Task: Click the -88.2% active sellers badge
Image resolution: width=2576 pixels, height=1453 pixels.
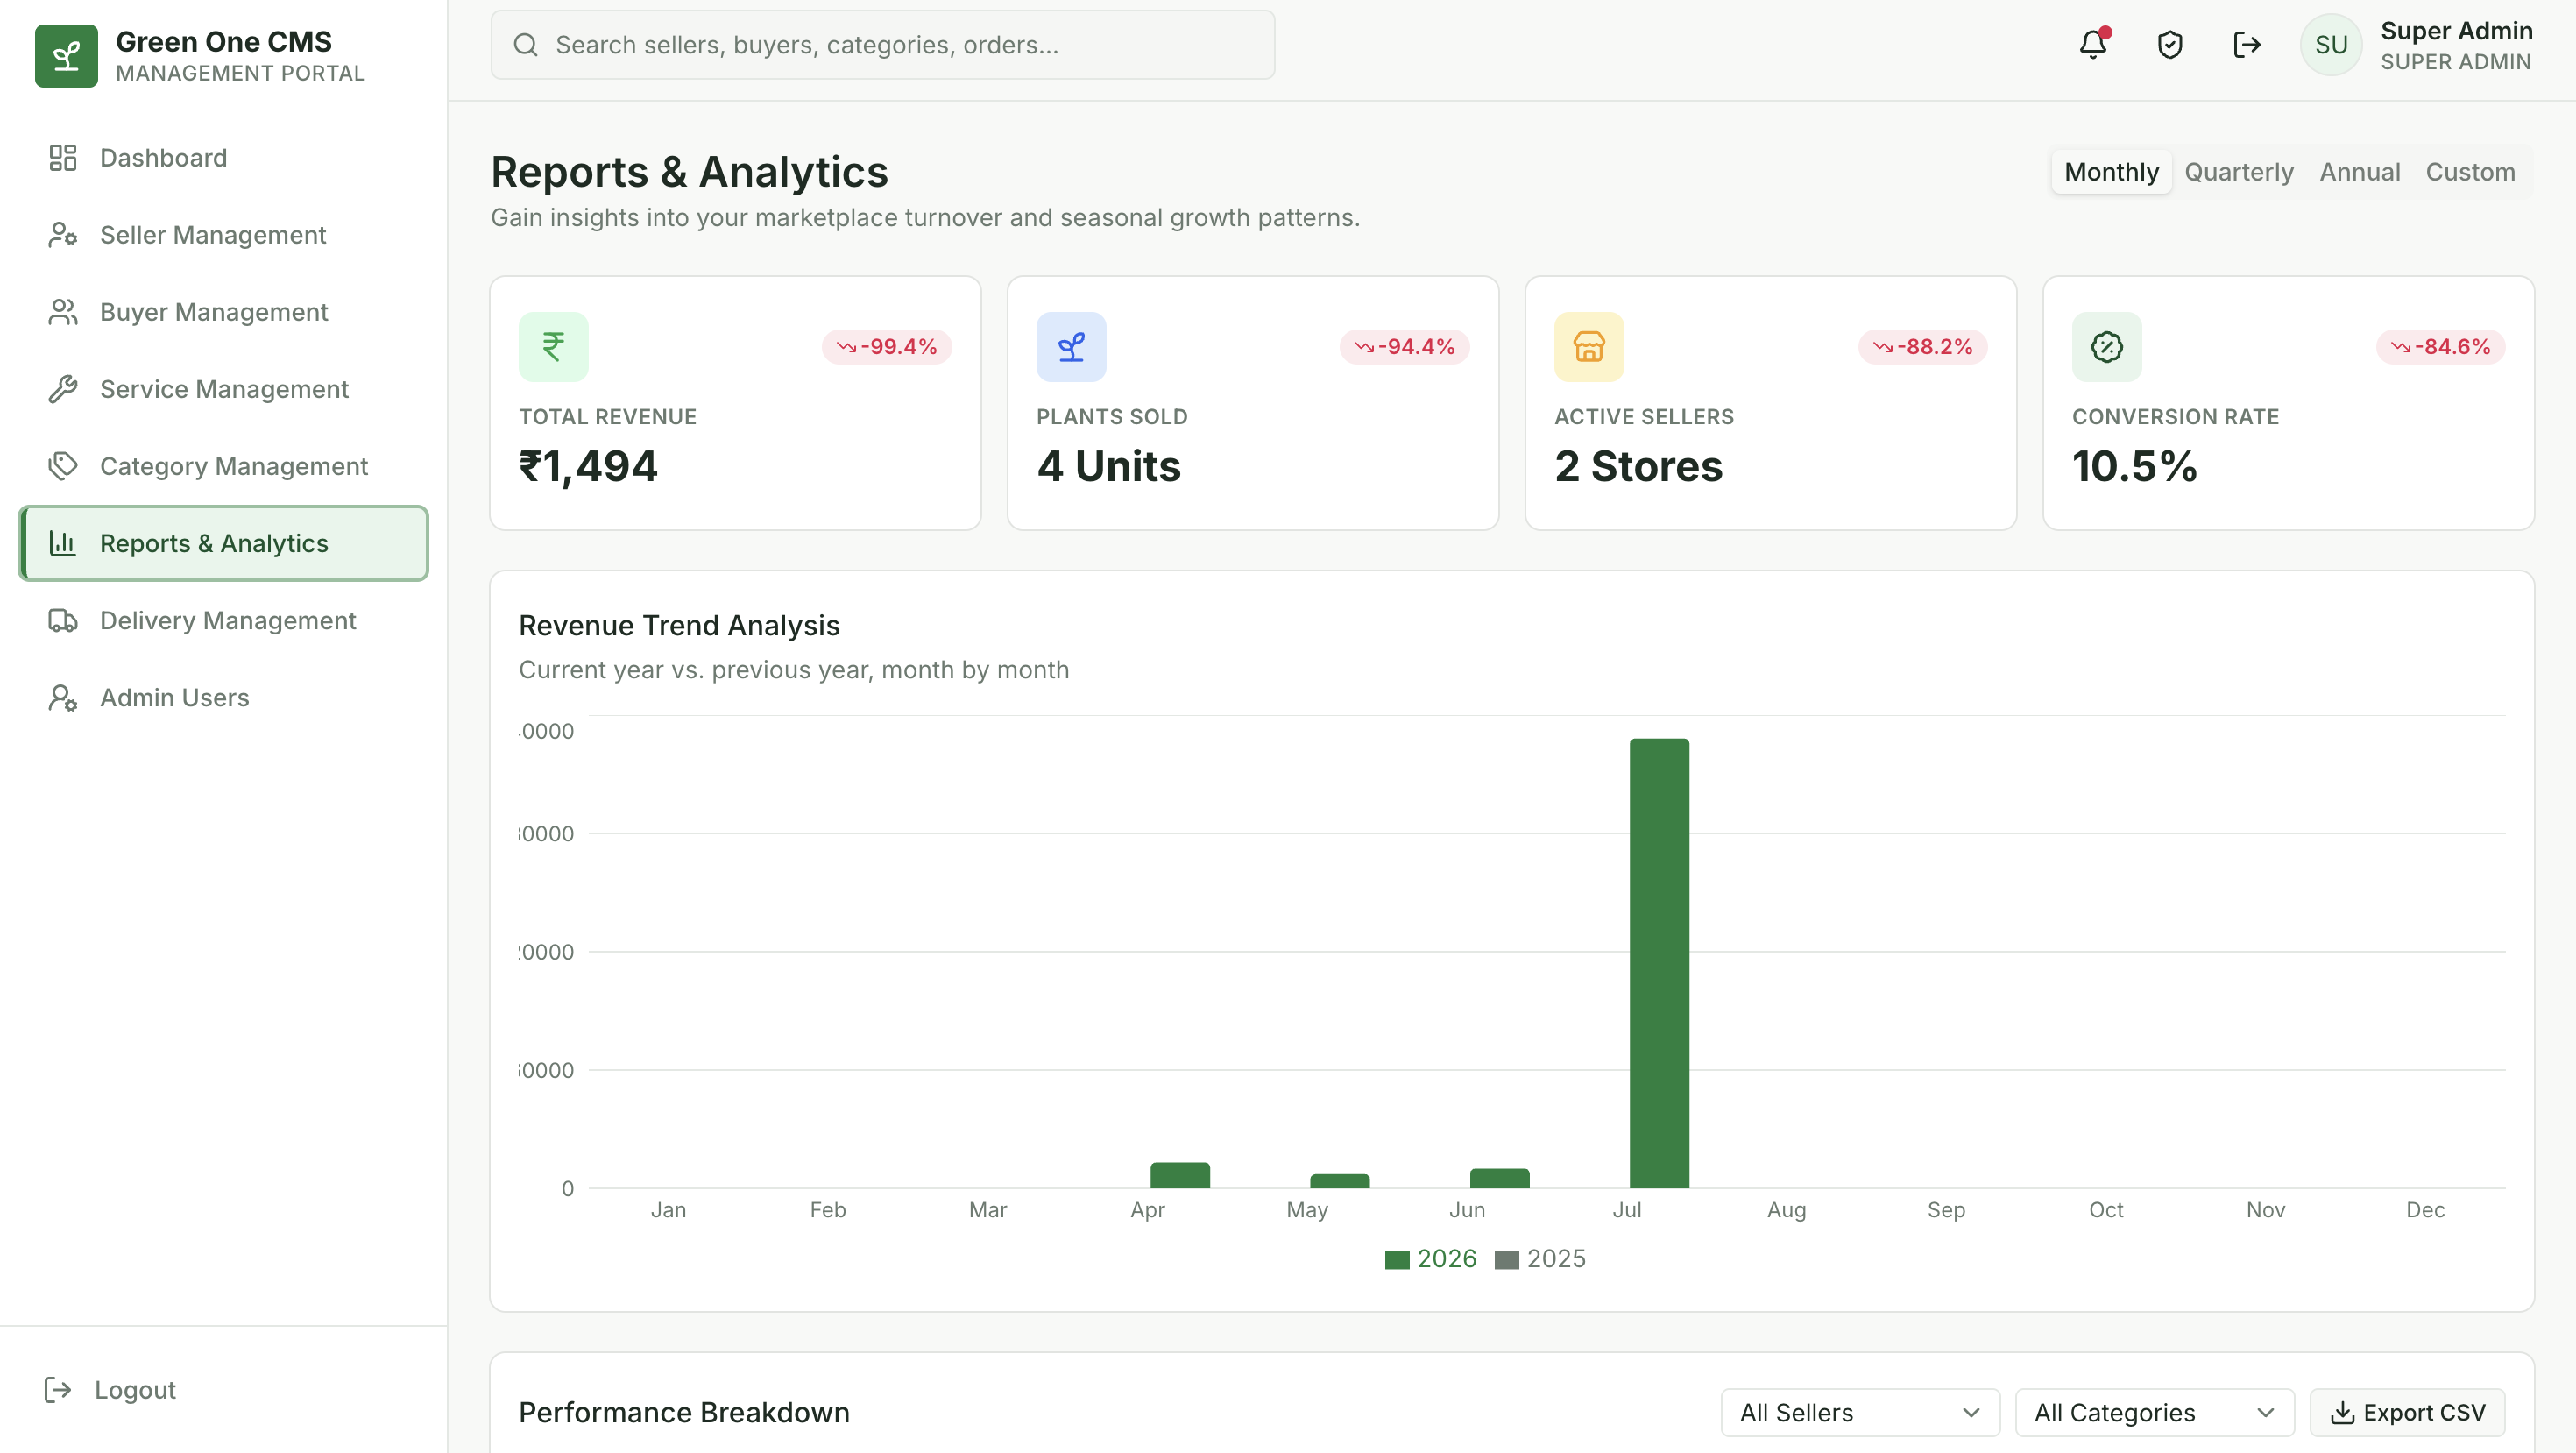Action: [1923, 347]
